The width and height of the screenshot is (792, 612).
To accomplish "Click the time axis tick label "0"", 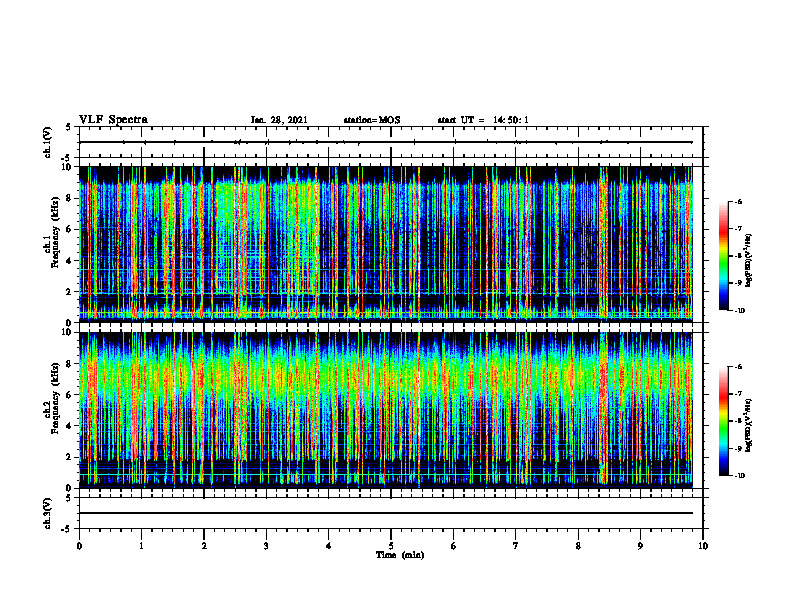I will point(79,546).
